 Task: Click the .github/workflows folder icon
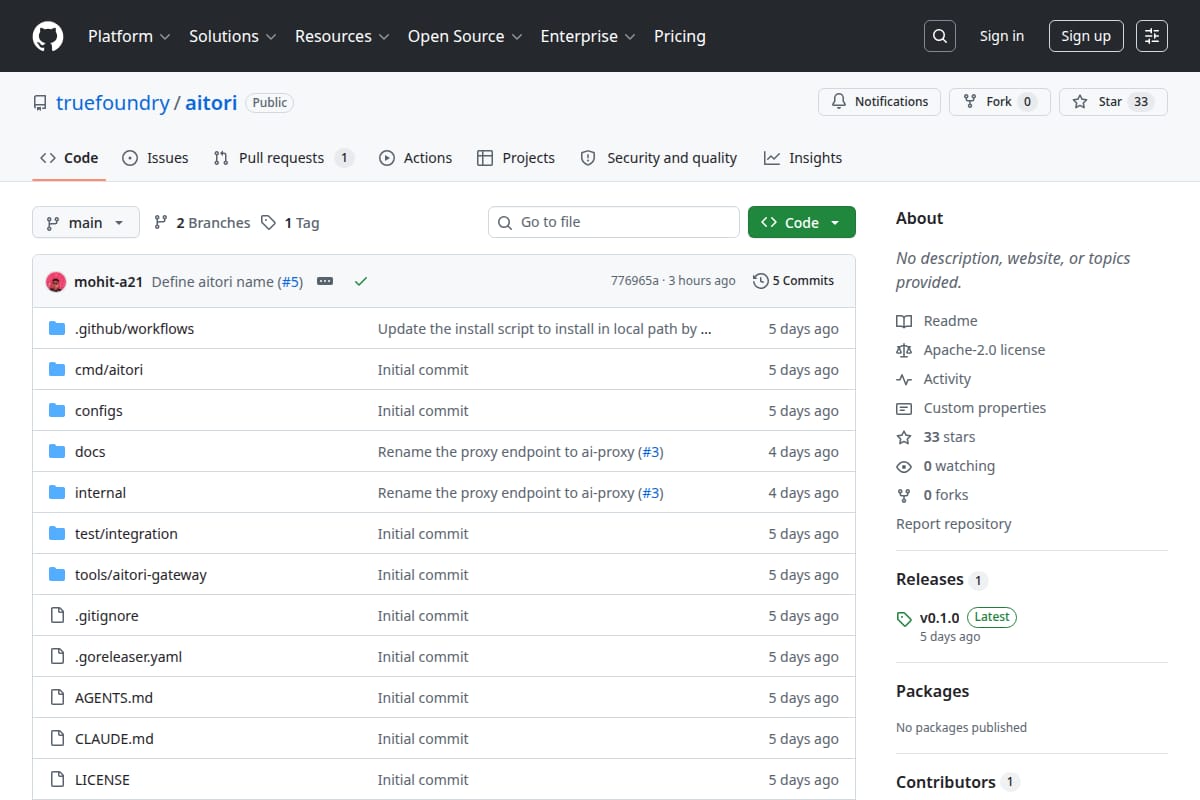point(57,329)
